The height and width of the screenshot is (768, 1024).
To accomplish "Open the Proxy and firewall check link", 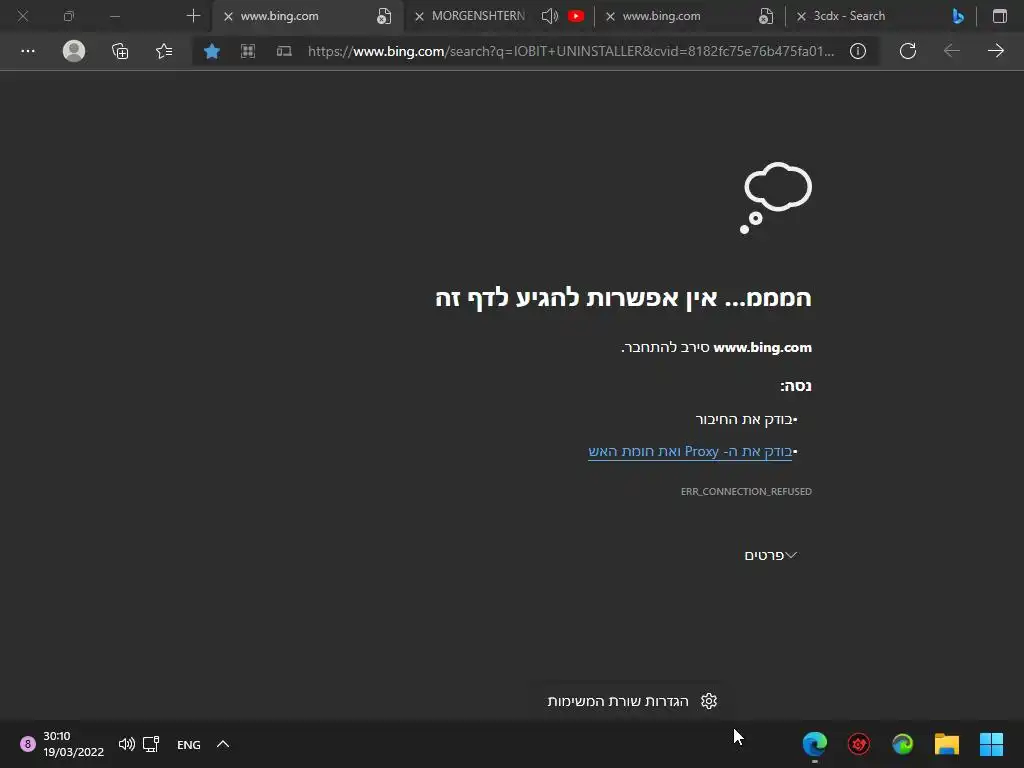I will click(690, 452).
